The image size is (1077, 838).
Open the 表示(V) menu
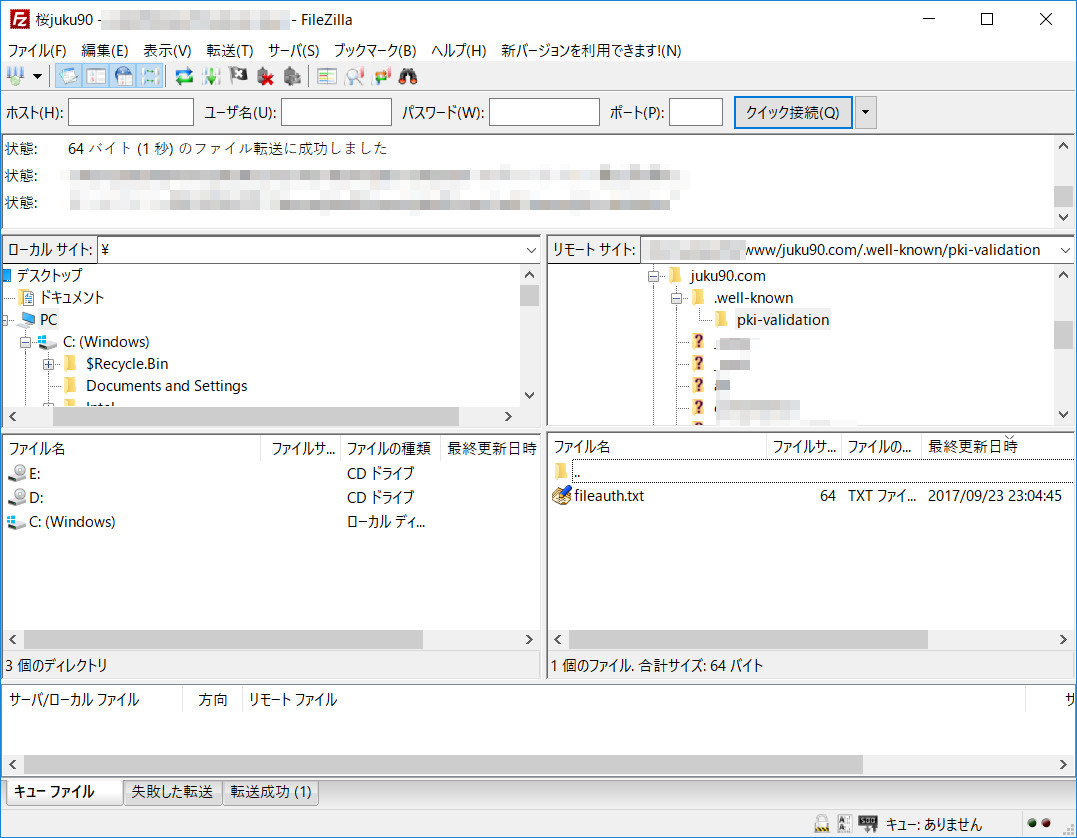pyautogui.click(x=167, y=50)
